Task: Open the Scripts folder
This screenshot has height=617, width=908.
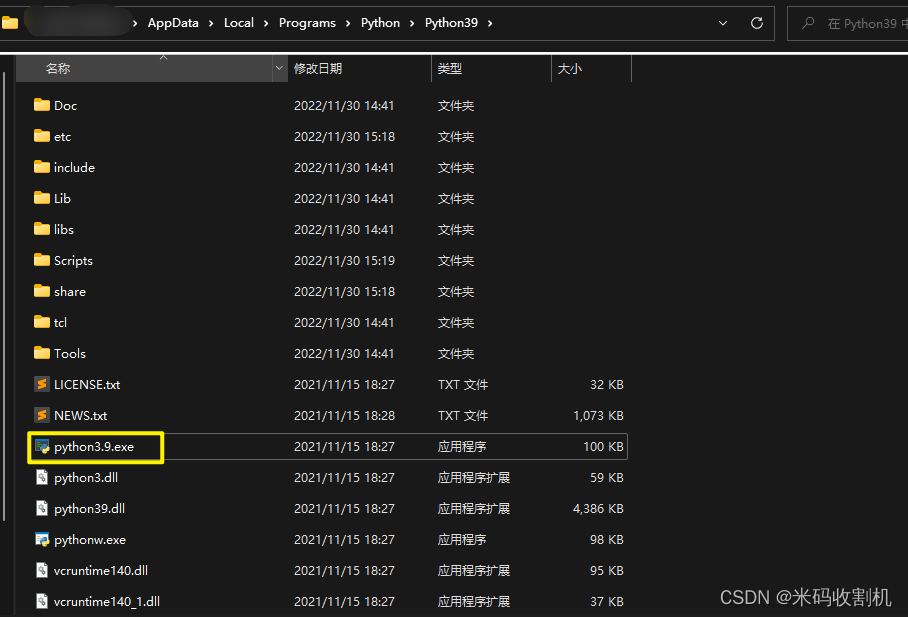Action: [69, 260]
